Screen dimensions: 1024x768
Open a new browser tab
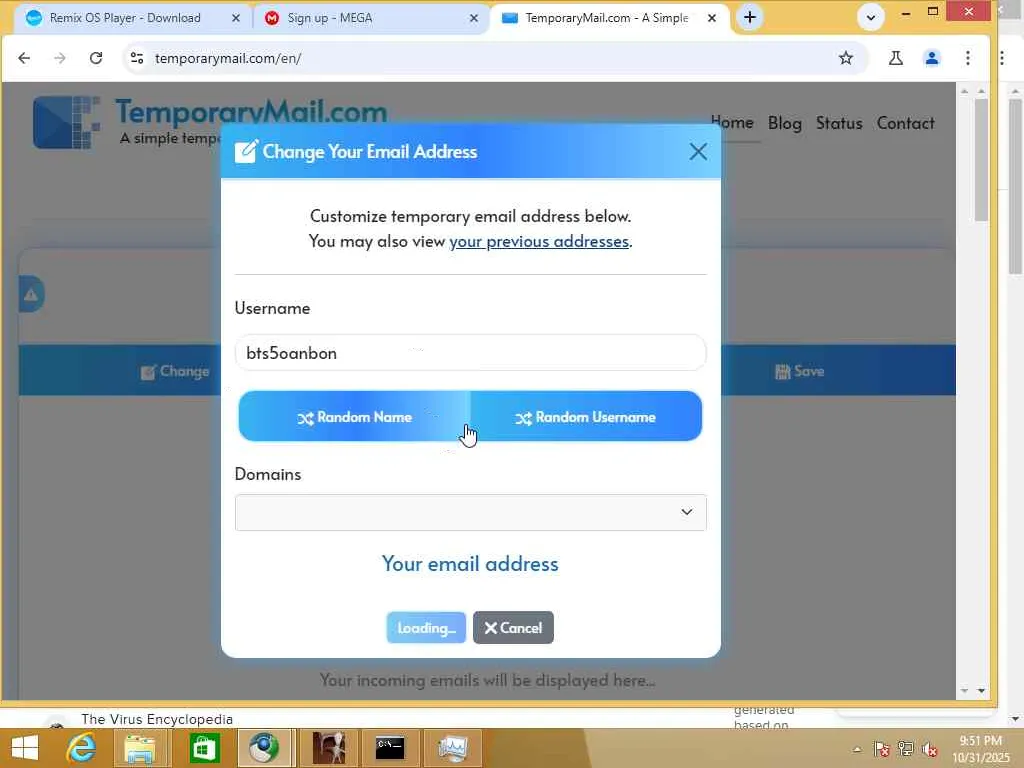750,18
